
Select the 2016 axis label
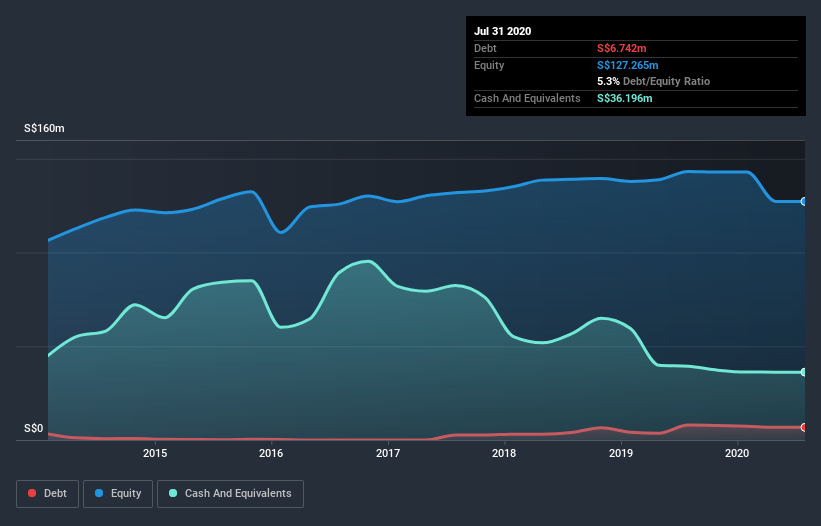pyautogui.click(x=271, y=453)
